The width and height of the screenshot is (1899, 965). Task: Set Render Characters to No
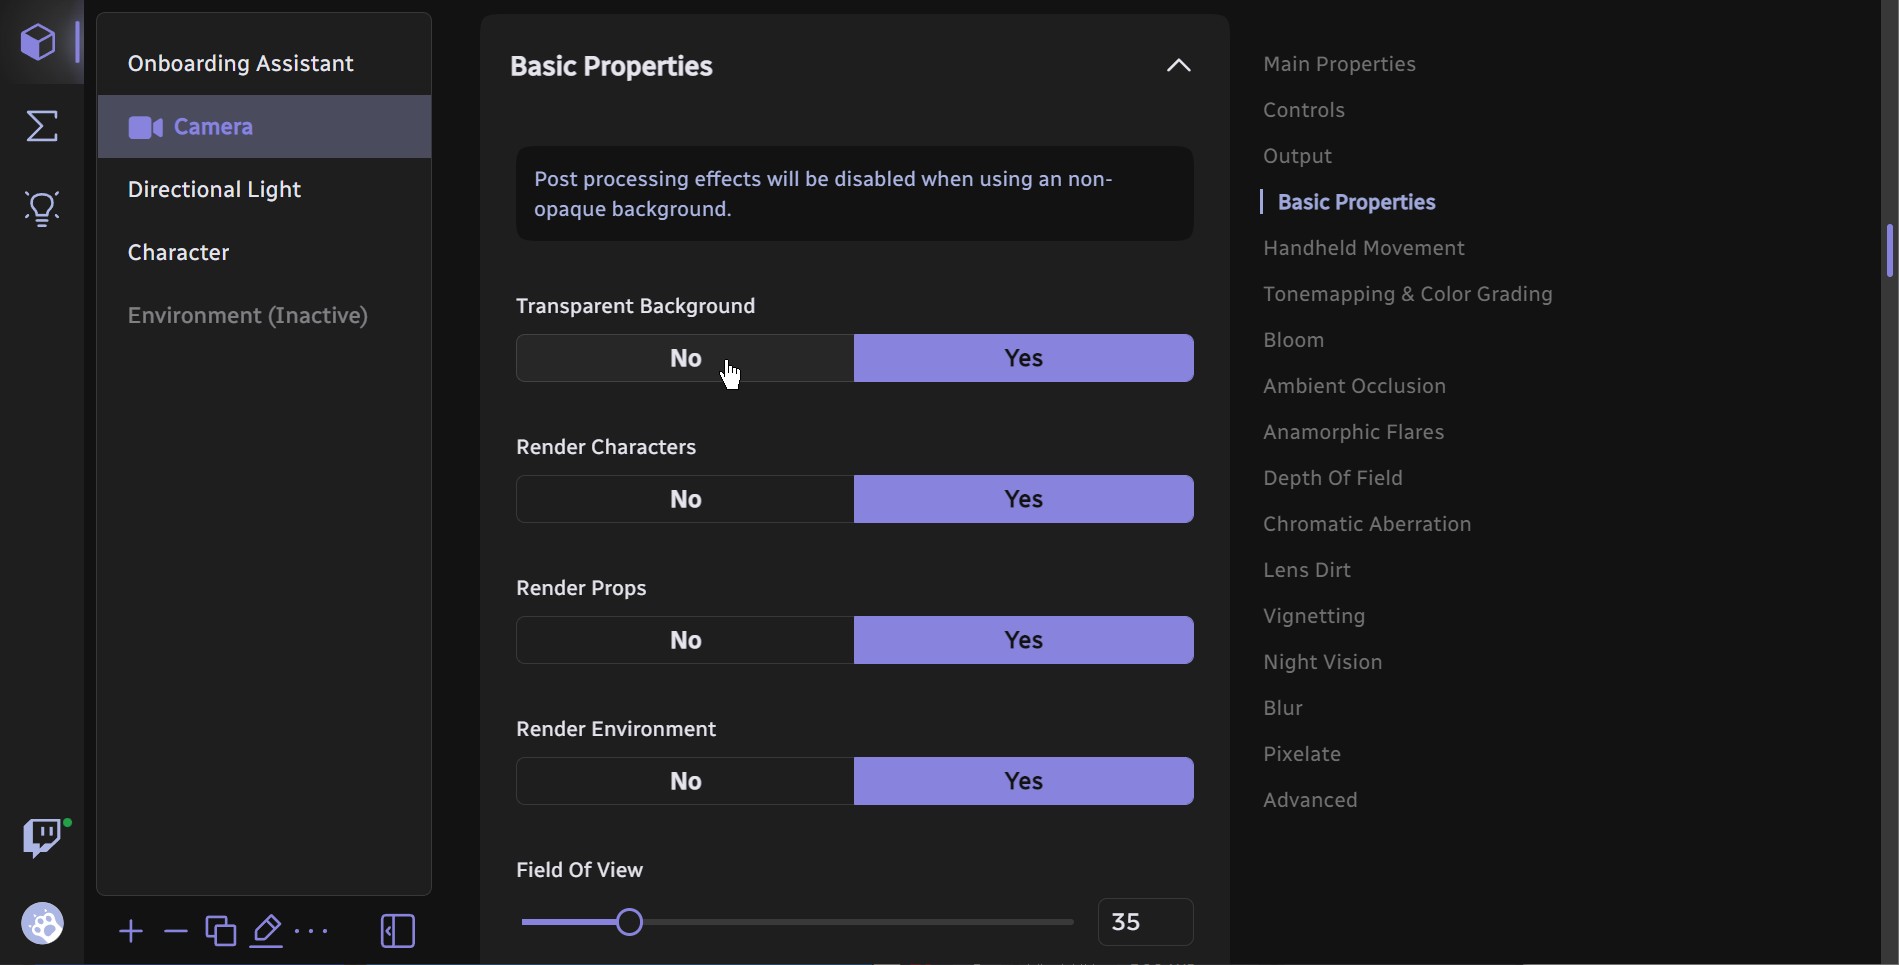point(685,499)
